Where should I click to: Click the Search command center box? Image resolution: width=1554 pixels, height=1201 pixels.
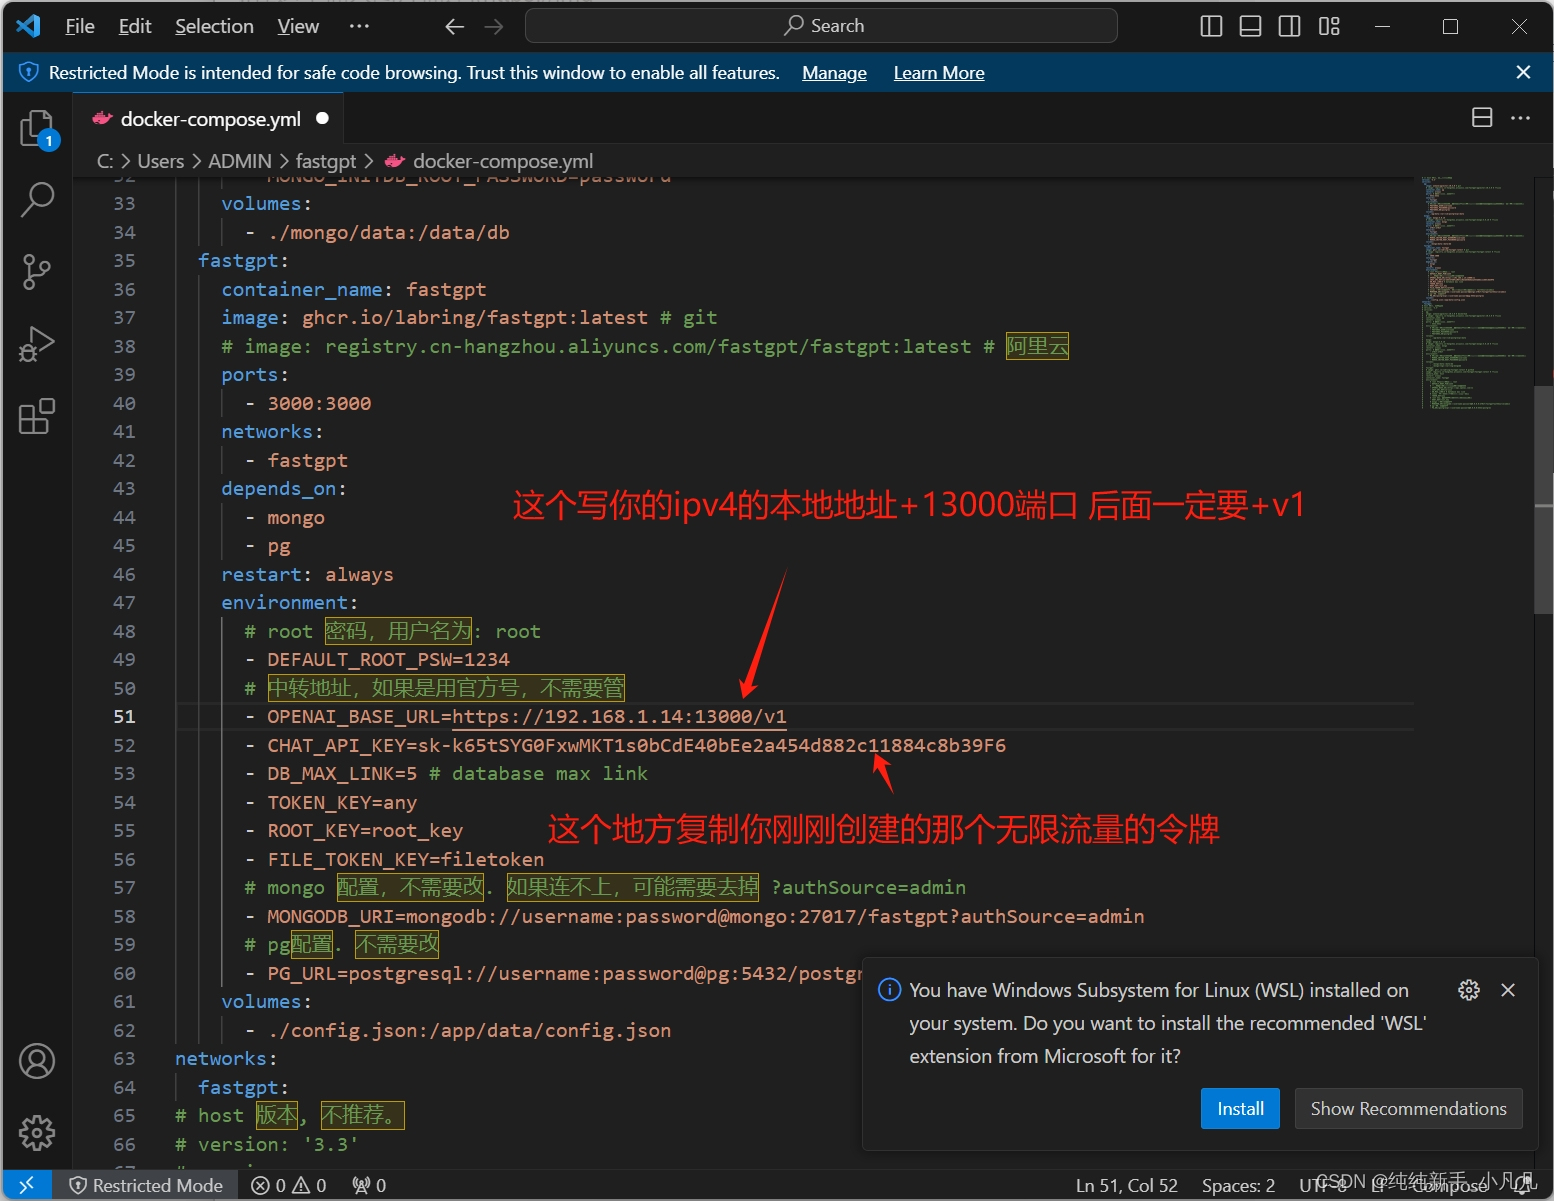(821, 26)
